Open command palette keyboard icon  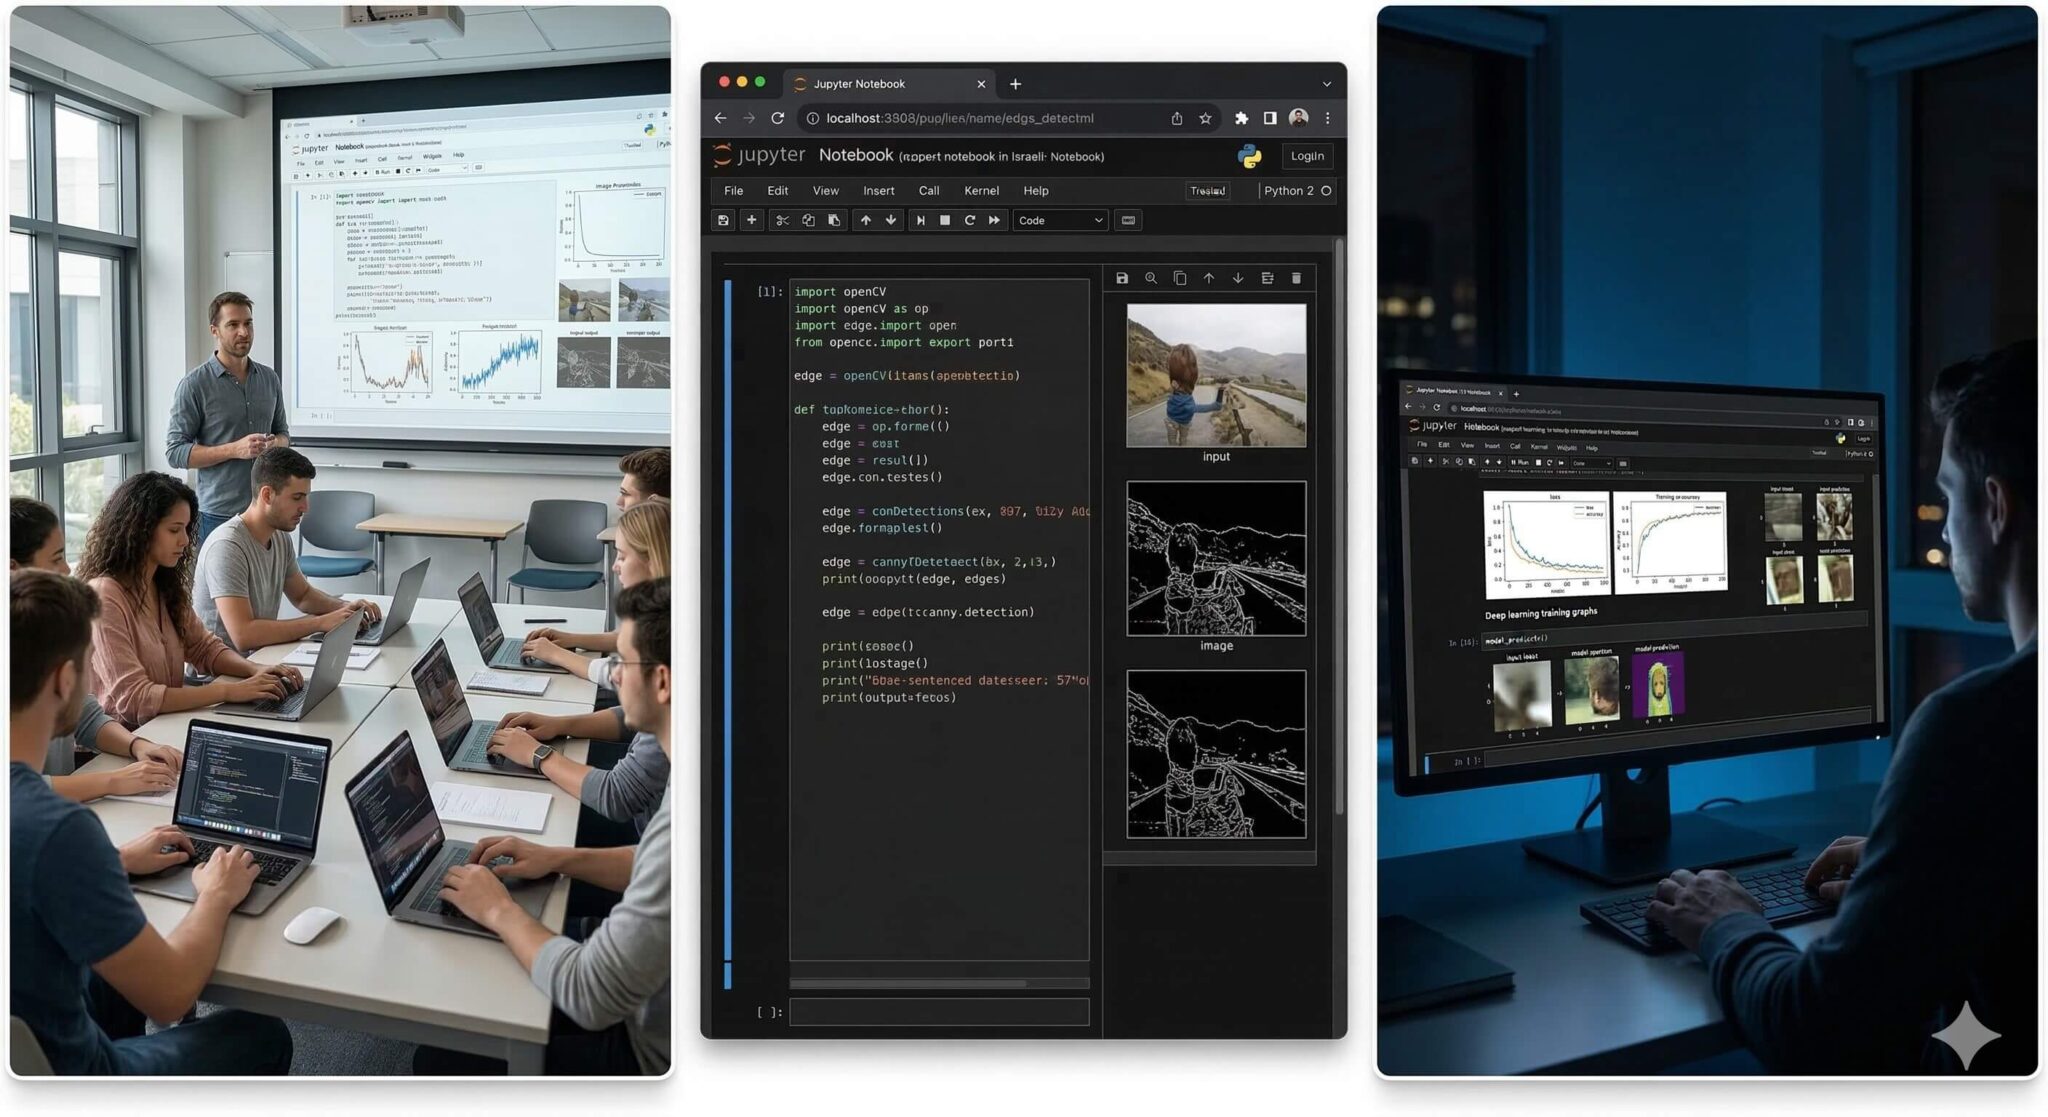pyautogui.click(x=1128, y=220)
